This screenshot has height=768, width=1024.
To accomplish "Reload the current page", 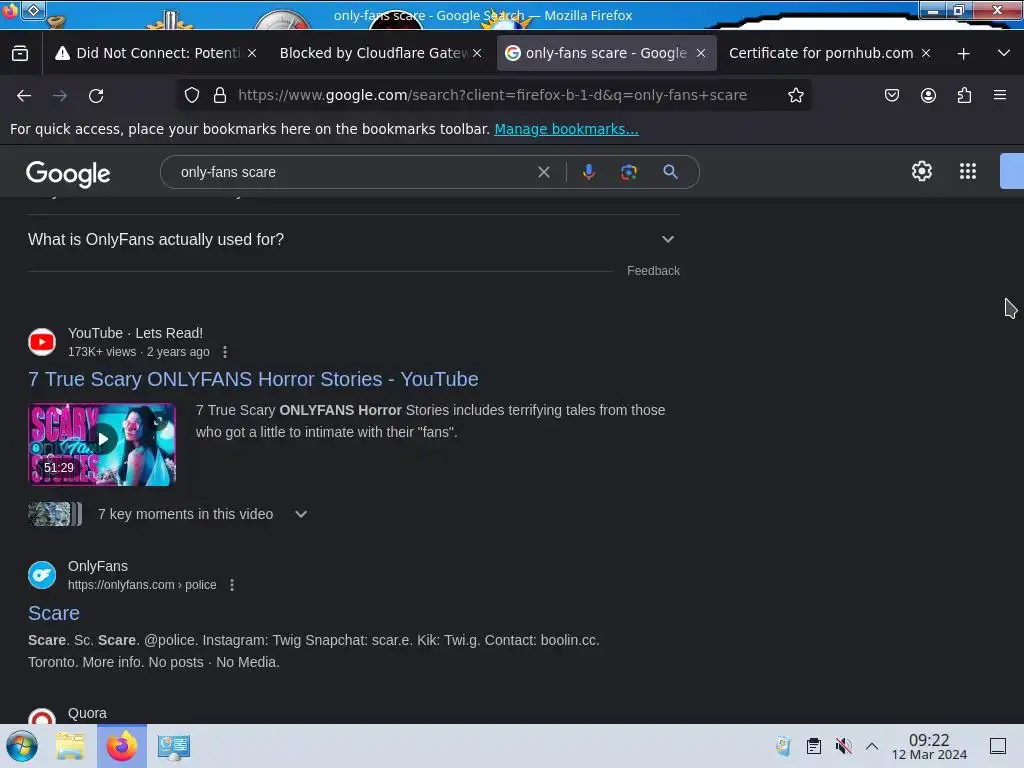I will [96, 95].
